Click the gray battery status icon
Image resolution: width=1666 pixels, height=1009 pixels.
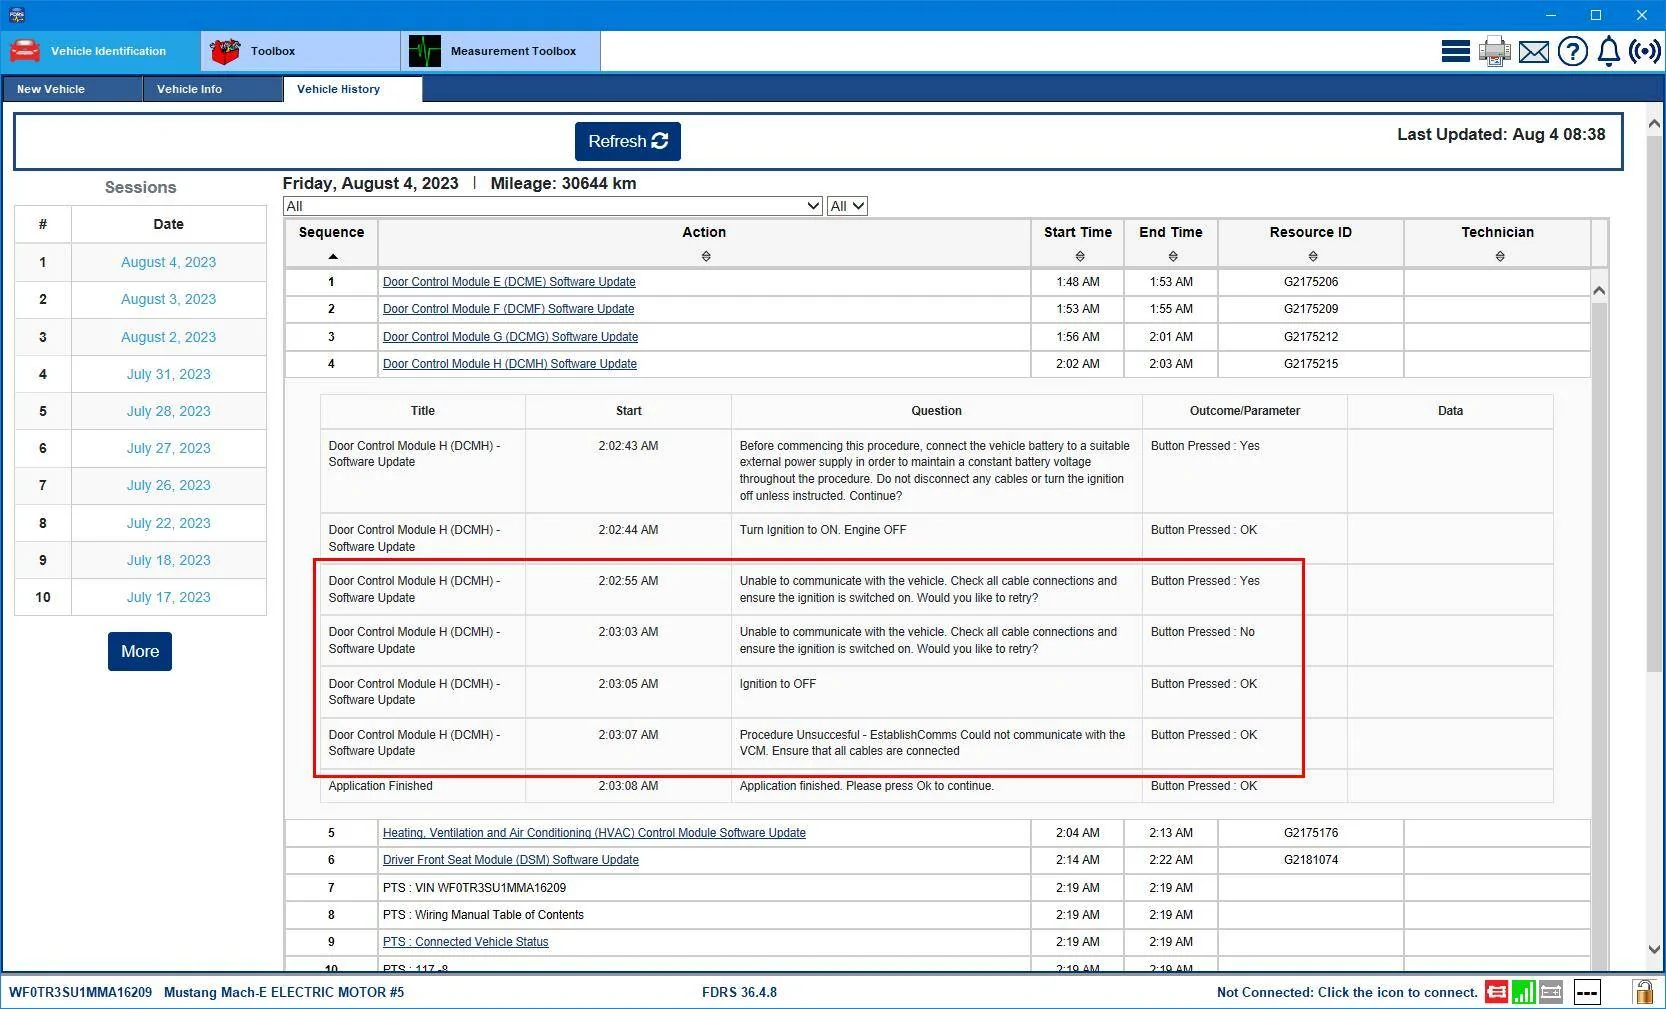click(x=1551, y=992)
